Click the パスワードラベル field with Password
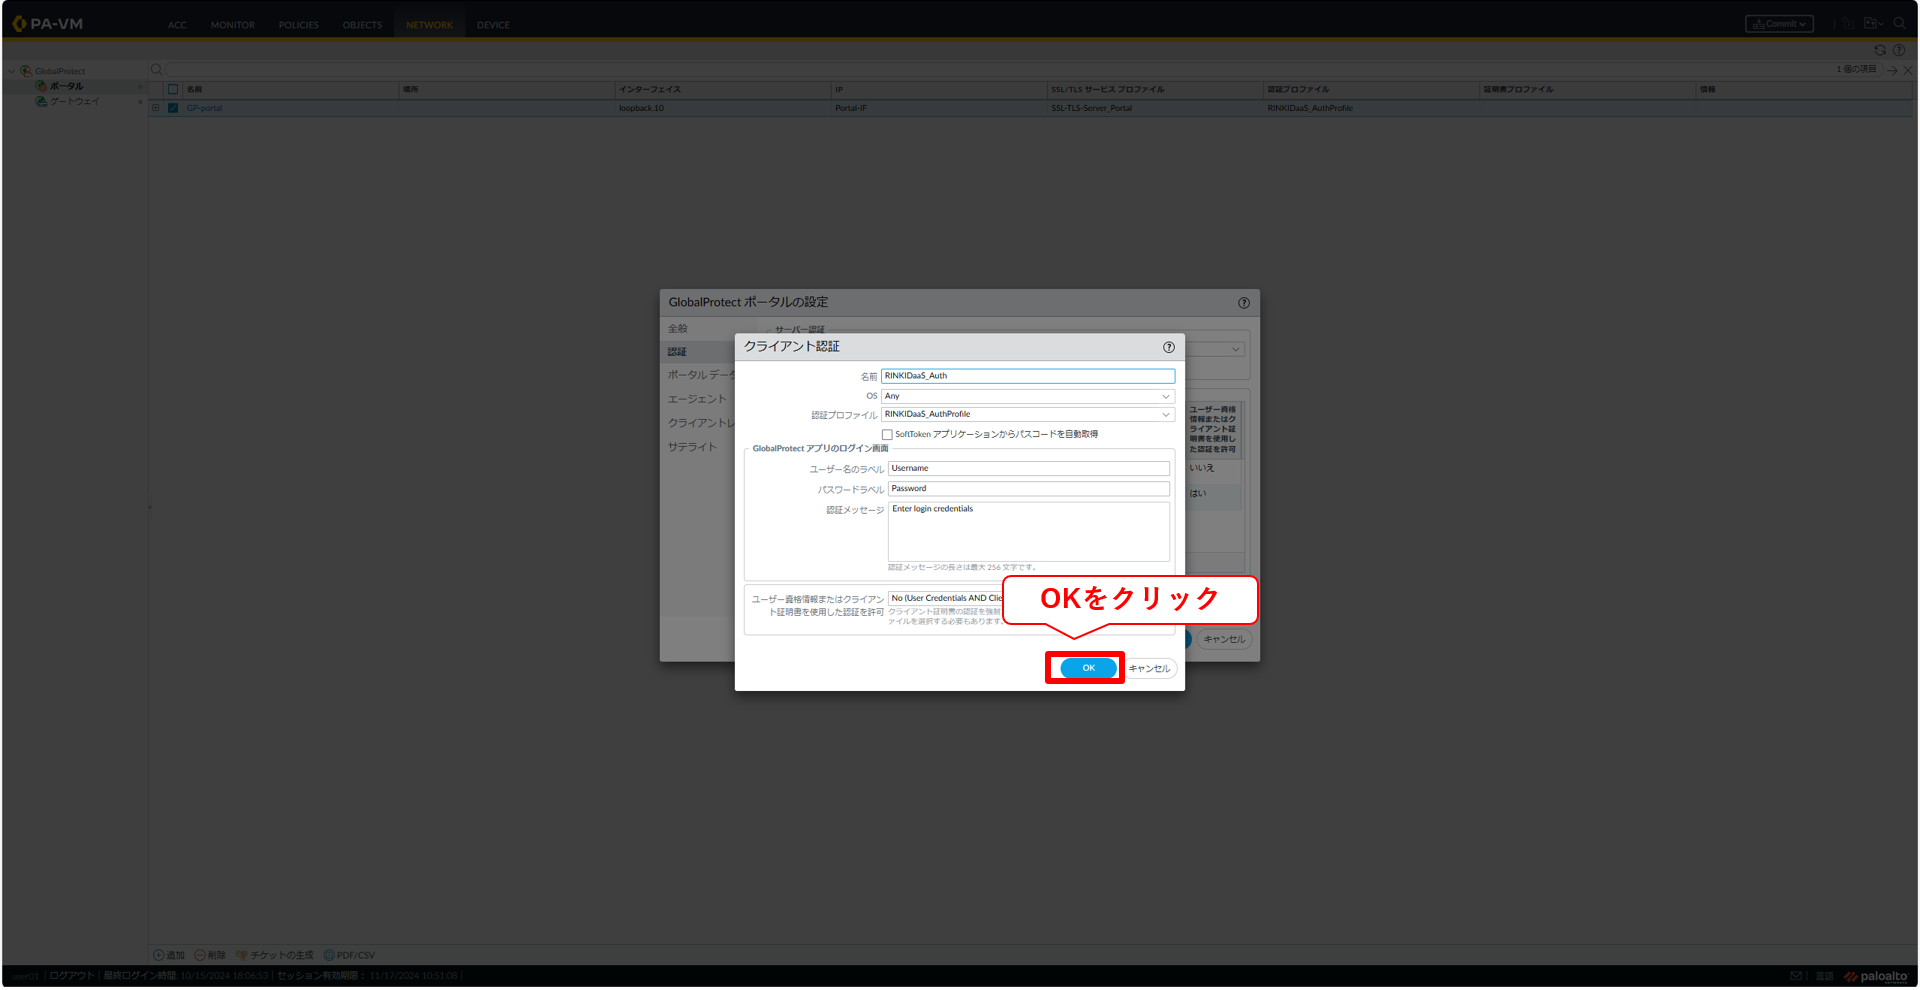 1028,489
